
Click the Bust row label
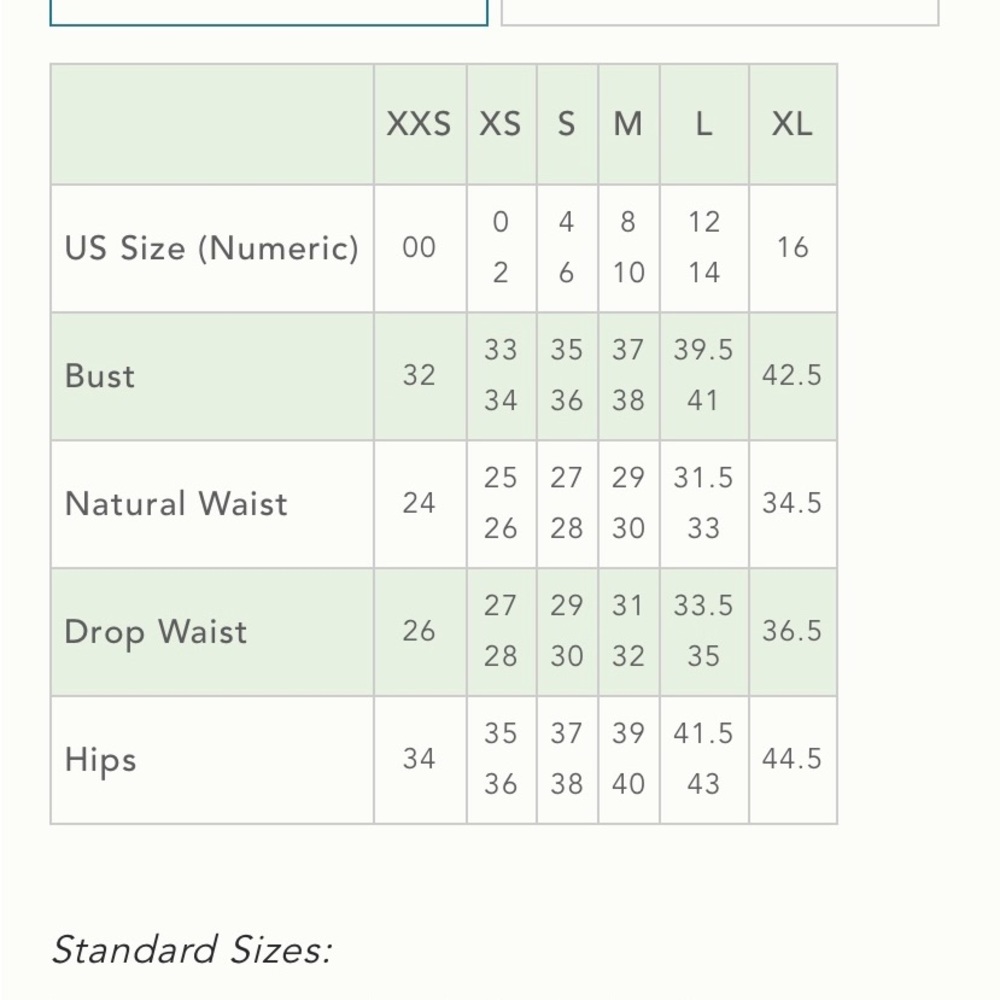(100, 376)
